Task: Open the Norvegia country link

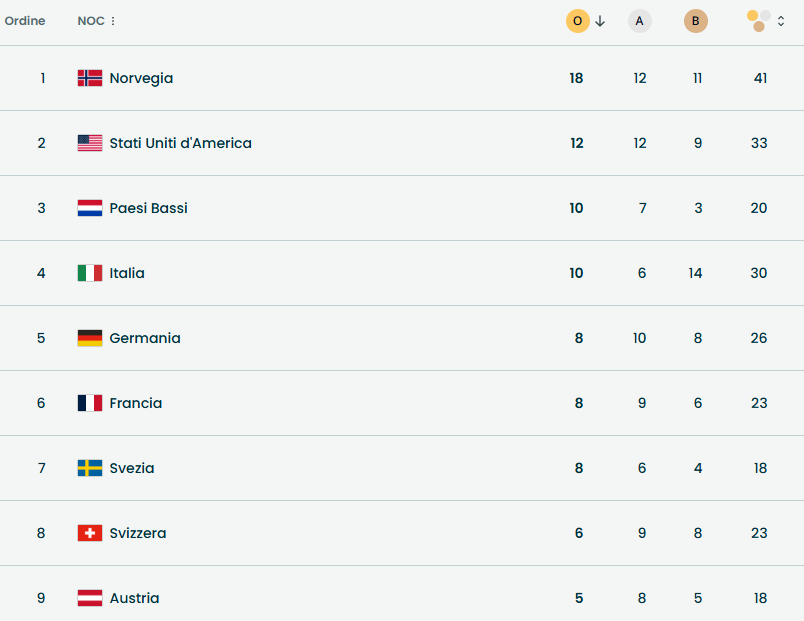Action: click(141, 78)
